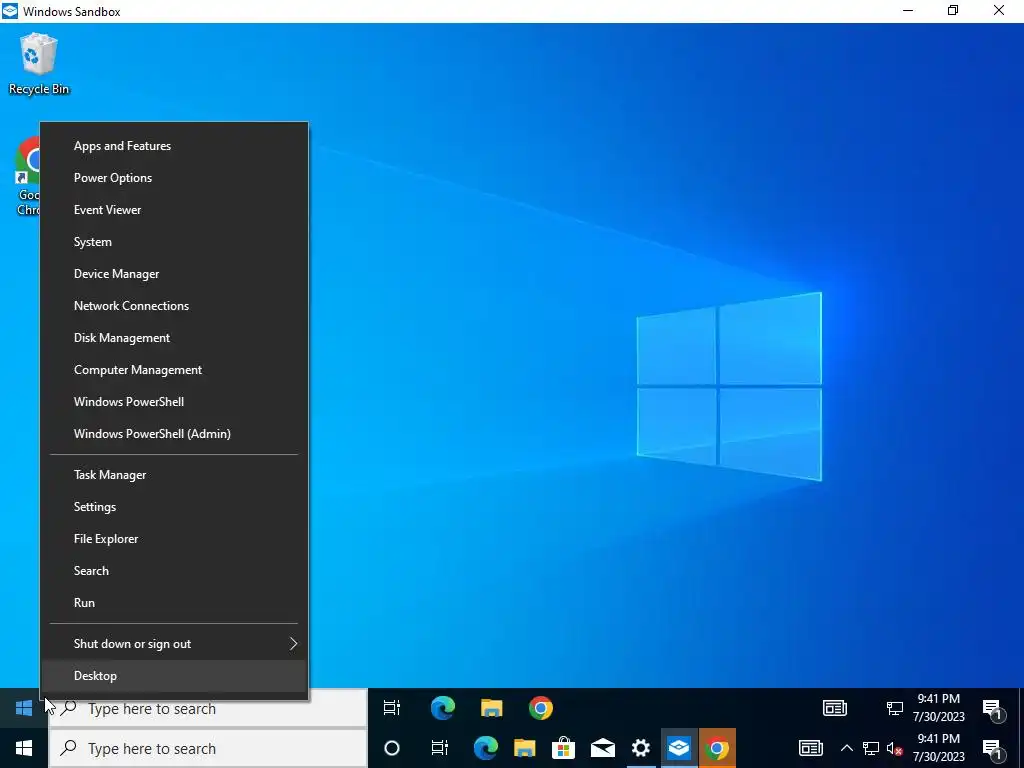The width and height of the screenshot is (1024, 768).
Task: Launch Windows PowerShell (Admin)
Action: [x=174, y=434]
